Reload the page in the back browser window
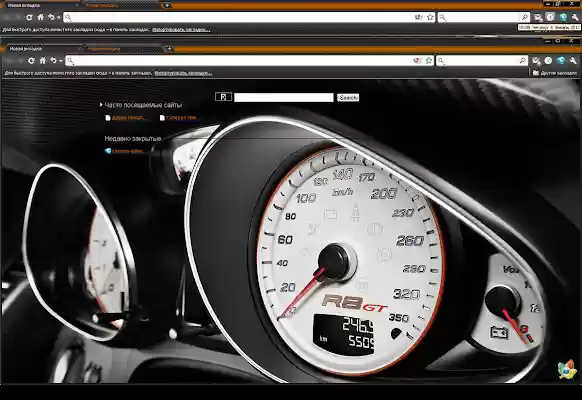Screen dimensions: 582x400 (29, 17)
